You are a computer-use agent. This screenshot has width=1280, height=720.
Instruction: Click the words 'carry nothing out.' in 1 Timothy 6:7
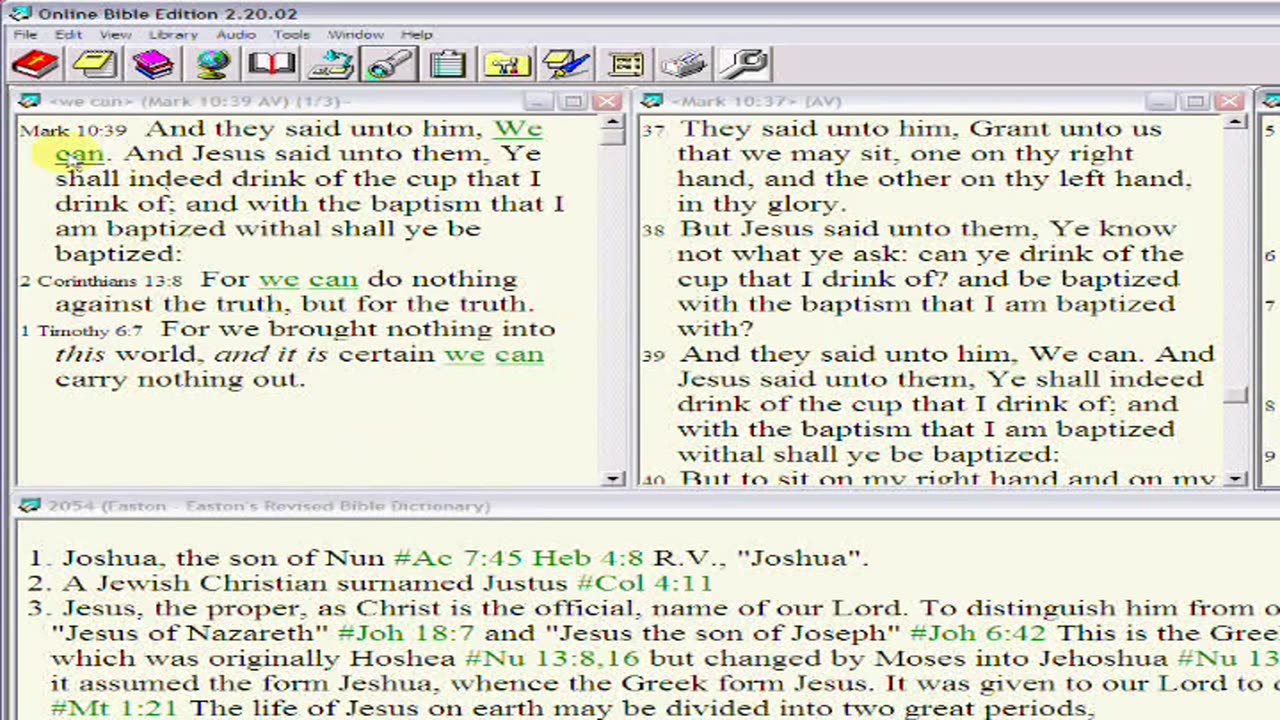180,379
